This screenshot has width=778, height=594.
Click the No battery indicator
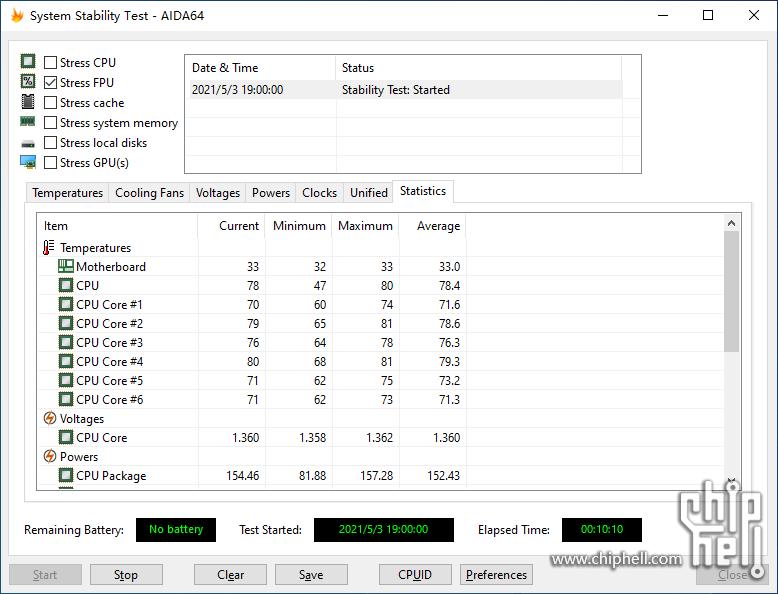click(x=176, y=529)
